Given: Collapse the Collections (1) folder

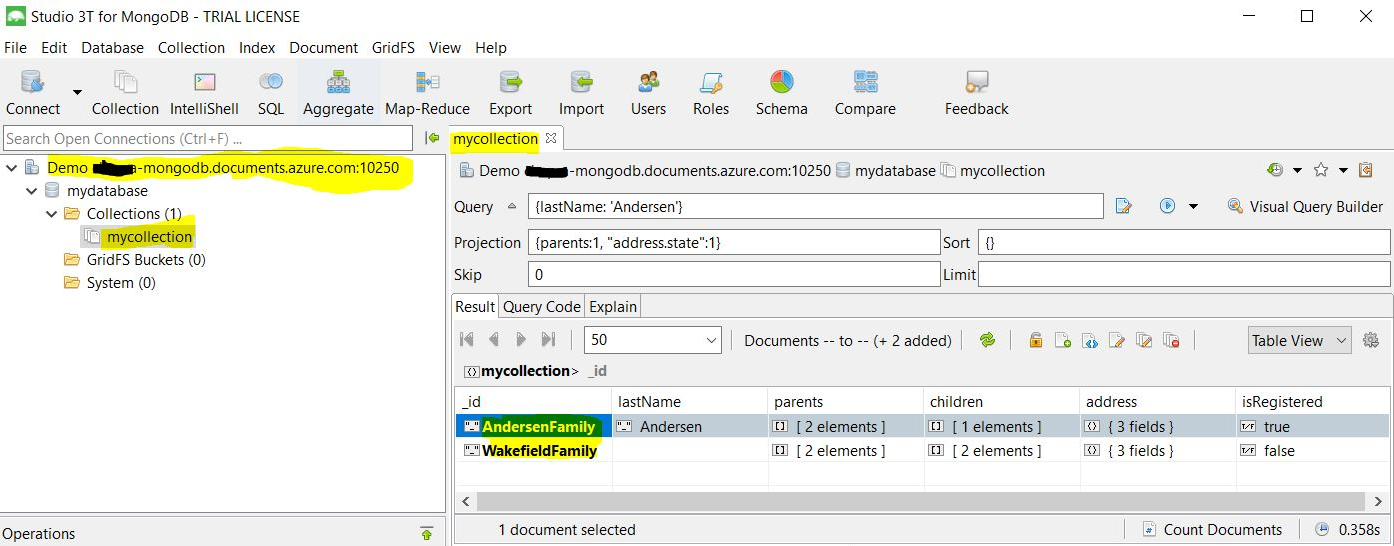Looking at the screenshot, I should tap(51, 214).
